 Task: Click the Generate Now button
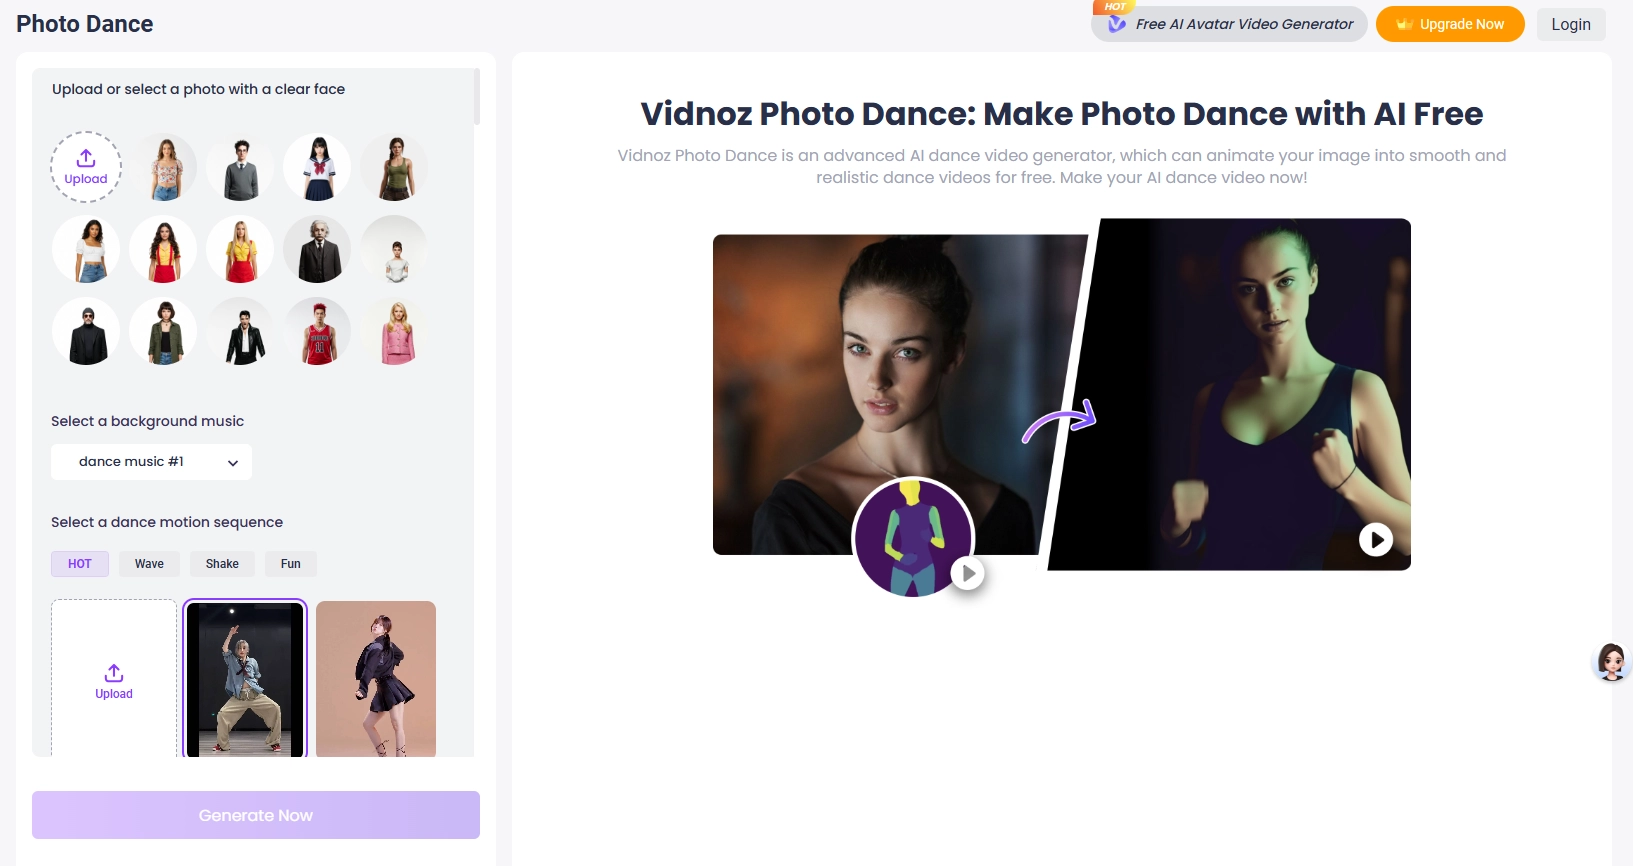click(x=256, y=815)
